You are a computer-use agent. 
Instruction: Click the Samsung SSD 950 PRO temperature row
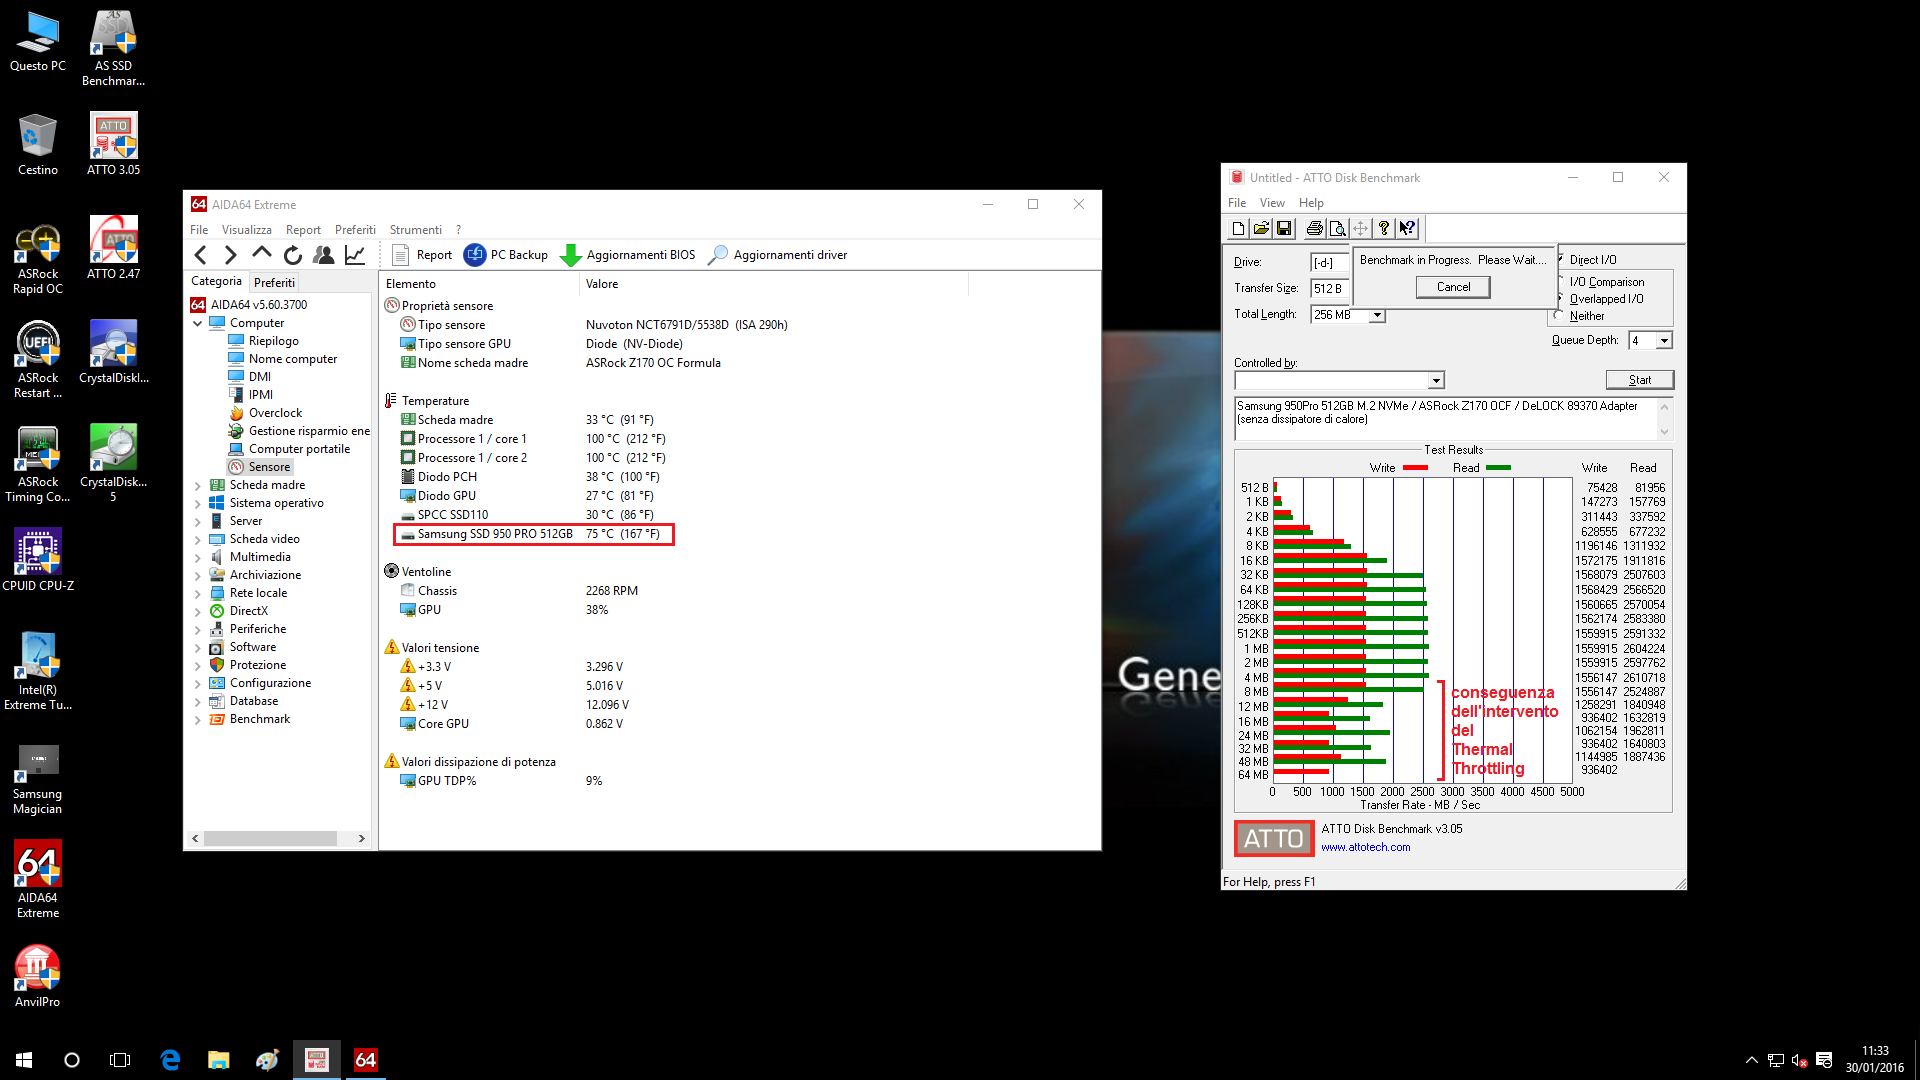534,534
